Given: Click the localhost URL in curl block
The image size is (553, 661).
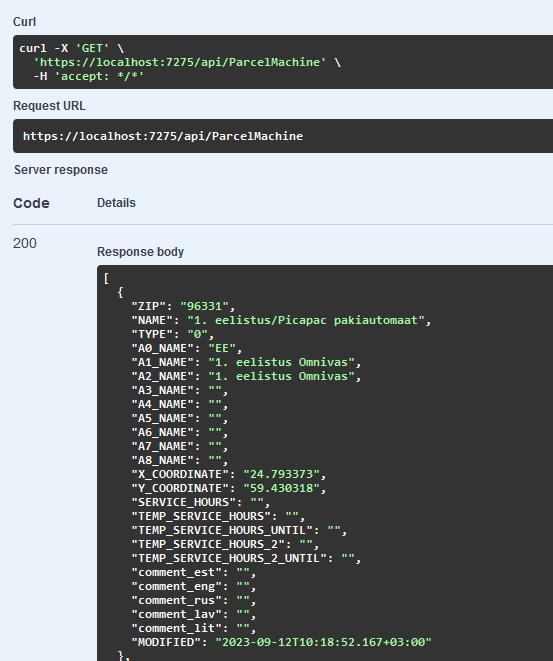Looking at the screenshot, I should tap(180, 62).
